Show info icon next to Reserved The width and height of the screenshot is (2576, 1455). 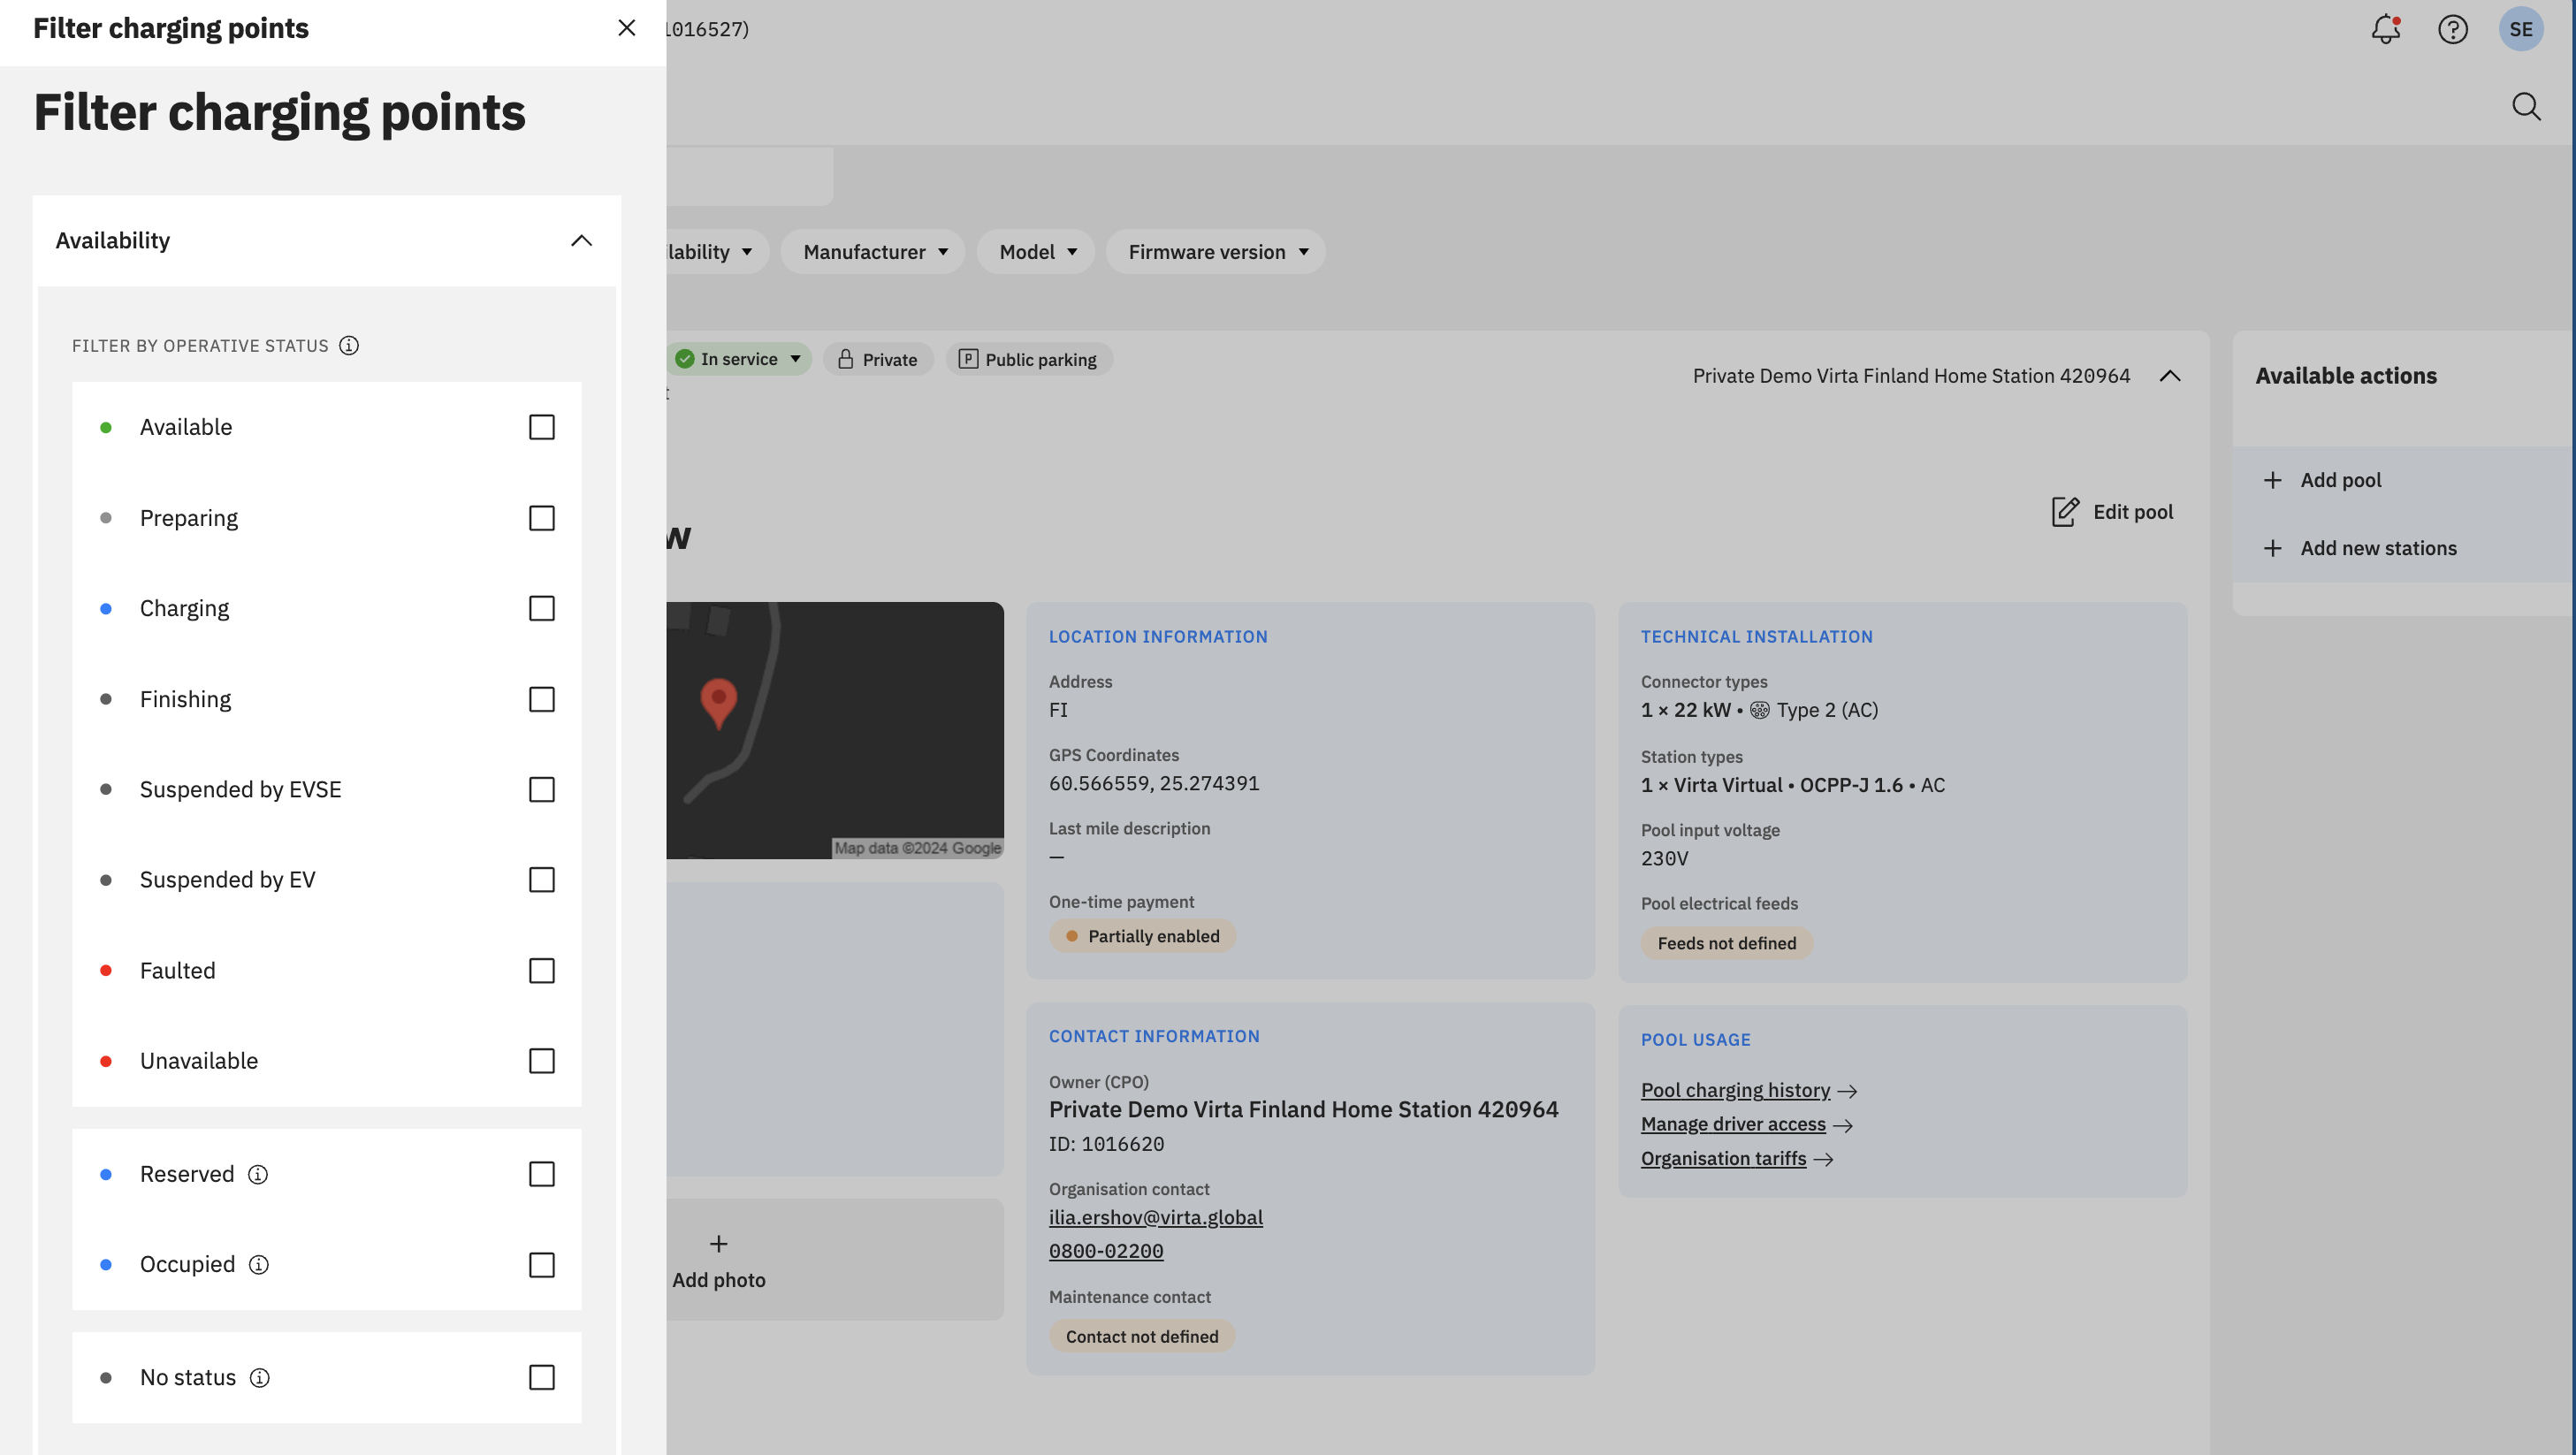click(258, 1174)
